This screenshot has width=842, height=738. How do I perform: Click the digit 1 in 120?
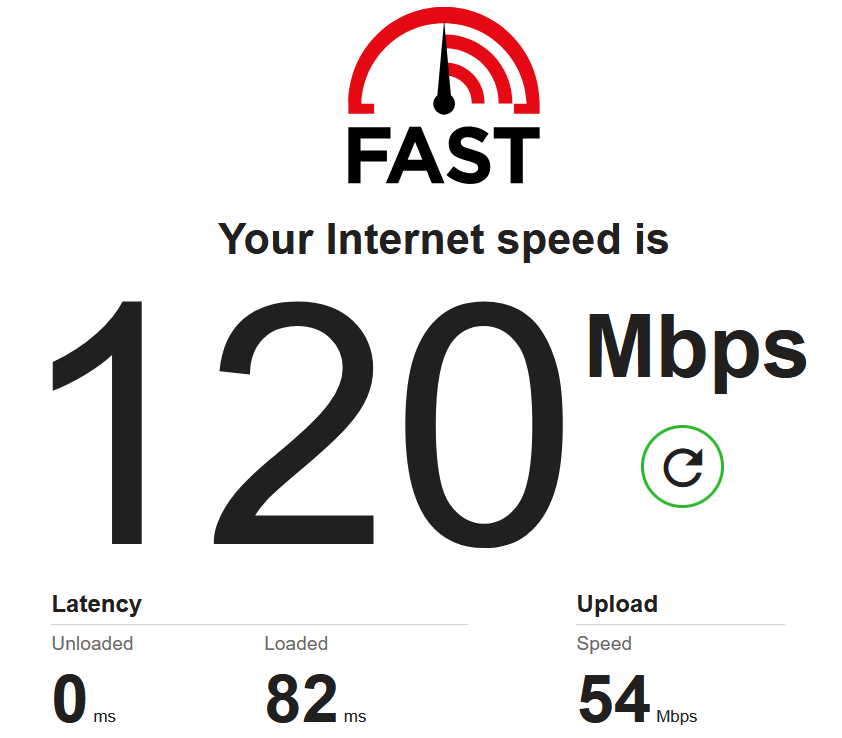(98, 423)
